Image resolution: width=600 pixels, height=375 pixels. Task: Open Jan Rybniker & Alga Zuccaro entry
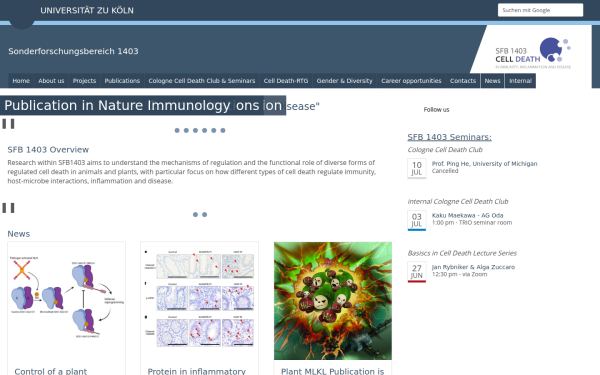[473, 267]
